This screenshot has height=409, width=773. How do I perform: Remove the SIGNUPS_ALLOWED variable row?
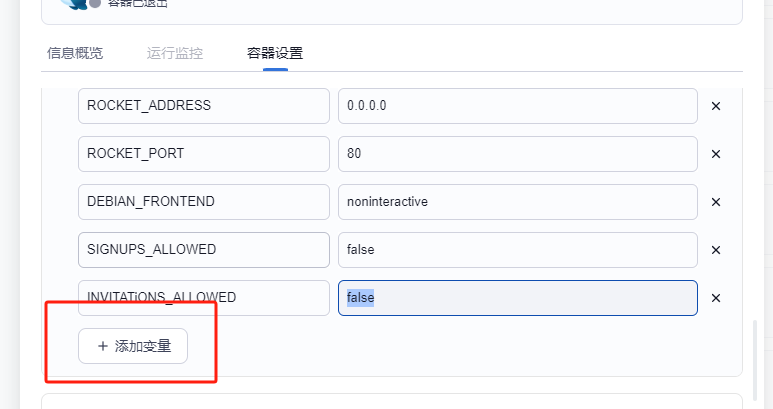click(x=715, y=250)
